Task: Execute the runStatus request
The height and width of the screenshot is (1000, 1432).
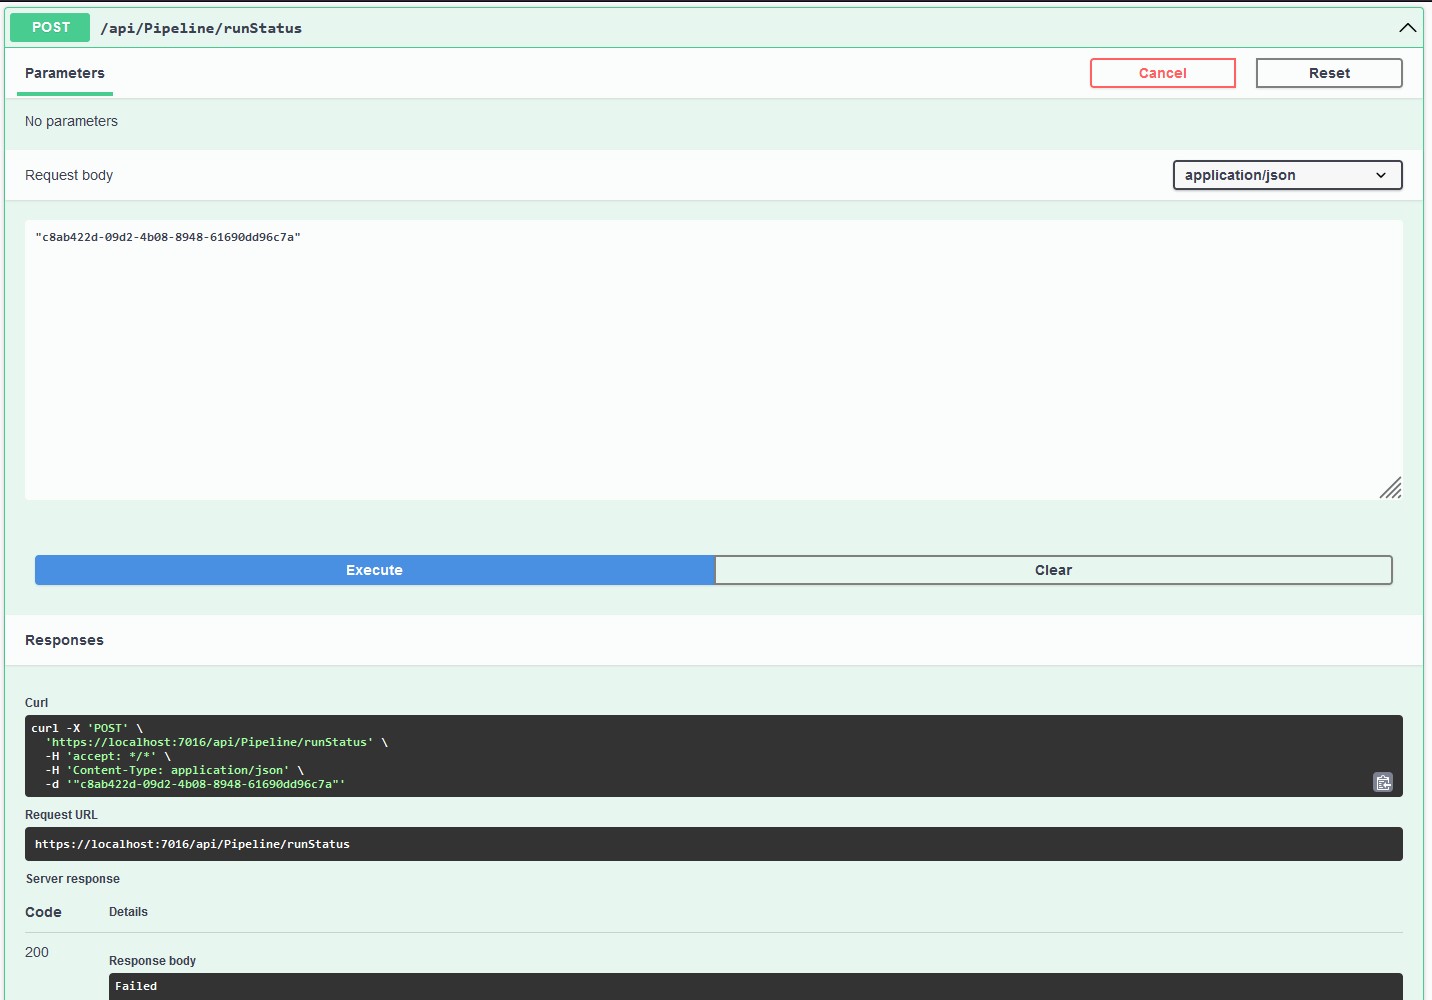Action: click(x=374, y=570)
